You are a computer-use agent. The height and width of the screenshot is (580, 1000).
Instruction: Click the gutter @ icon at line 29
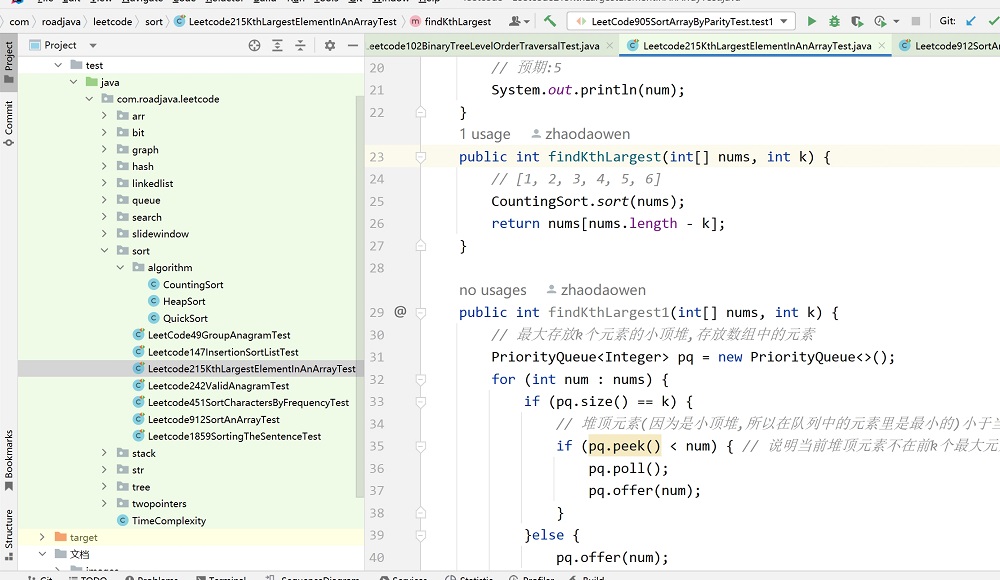pos(400,311)
